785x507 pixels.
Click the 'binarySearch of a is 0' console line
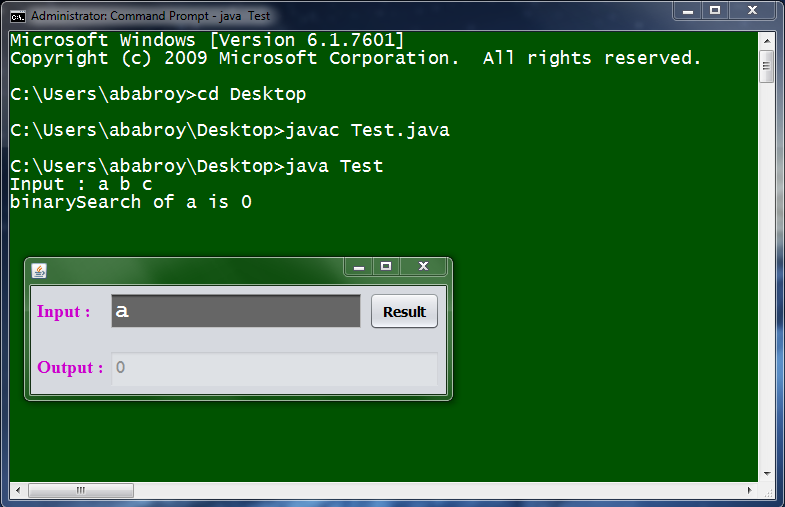(x=131, y=202)
